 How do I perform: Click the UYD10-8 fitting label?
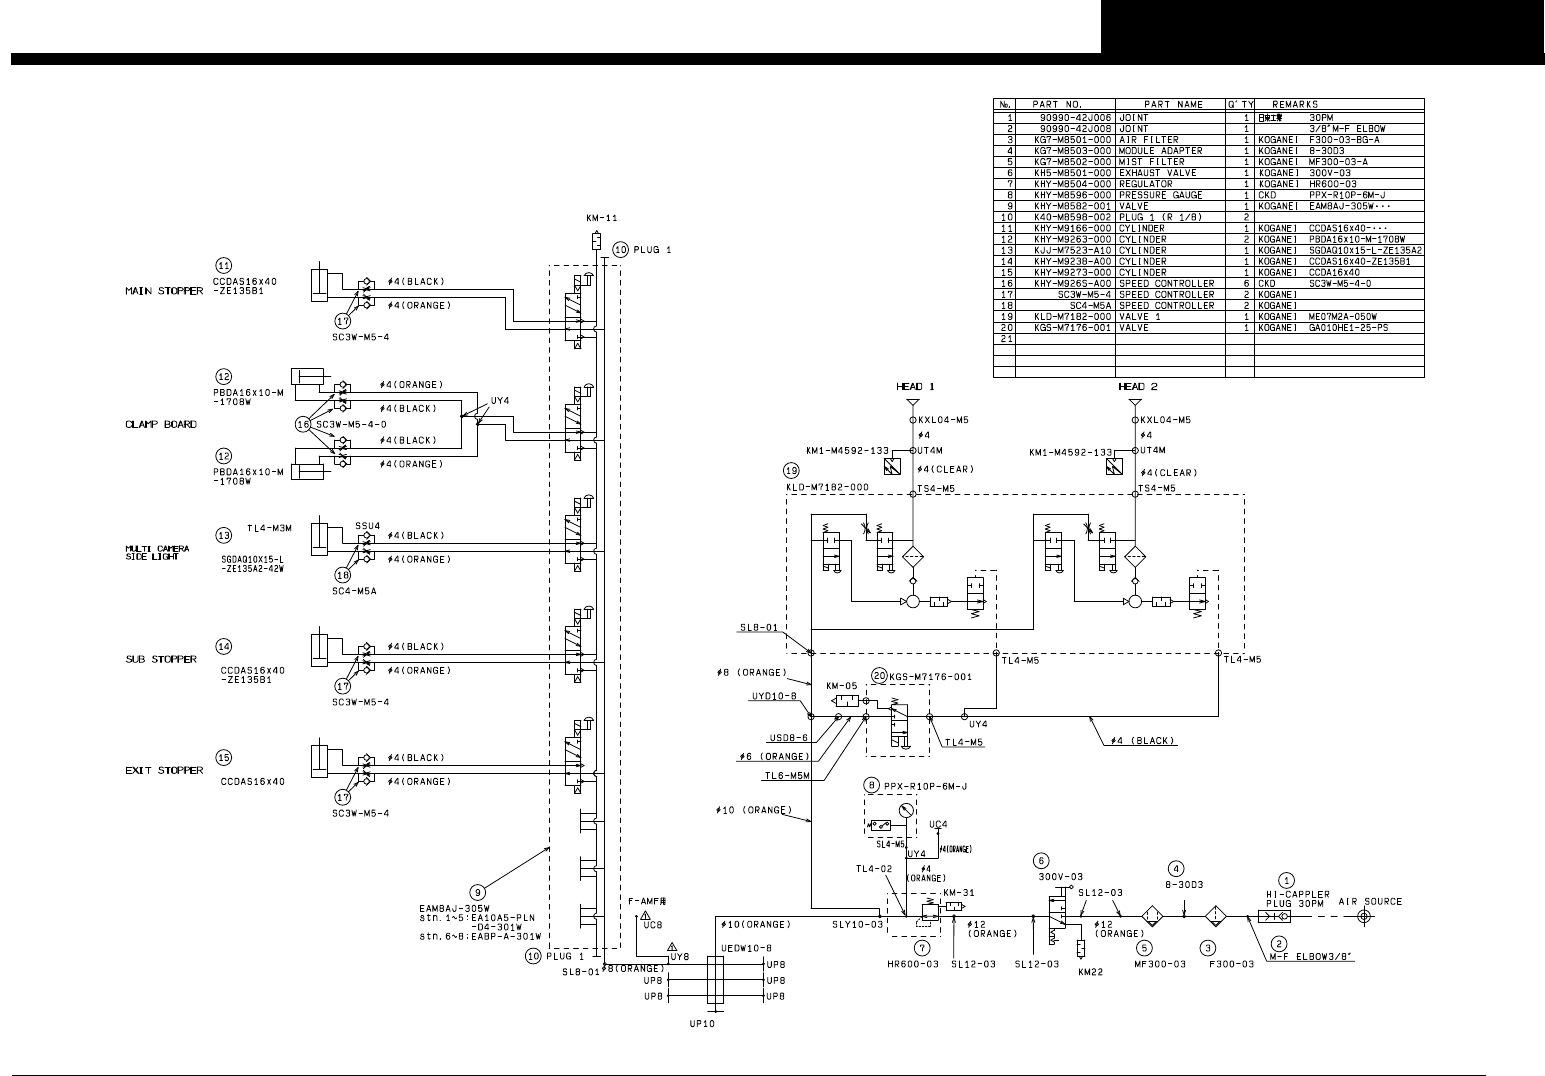click(x=774, y=695)
